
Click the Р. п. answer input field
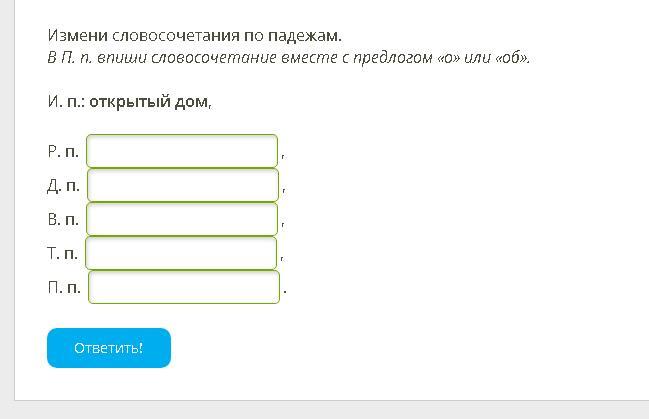tap(182, 151)
